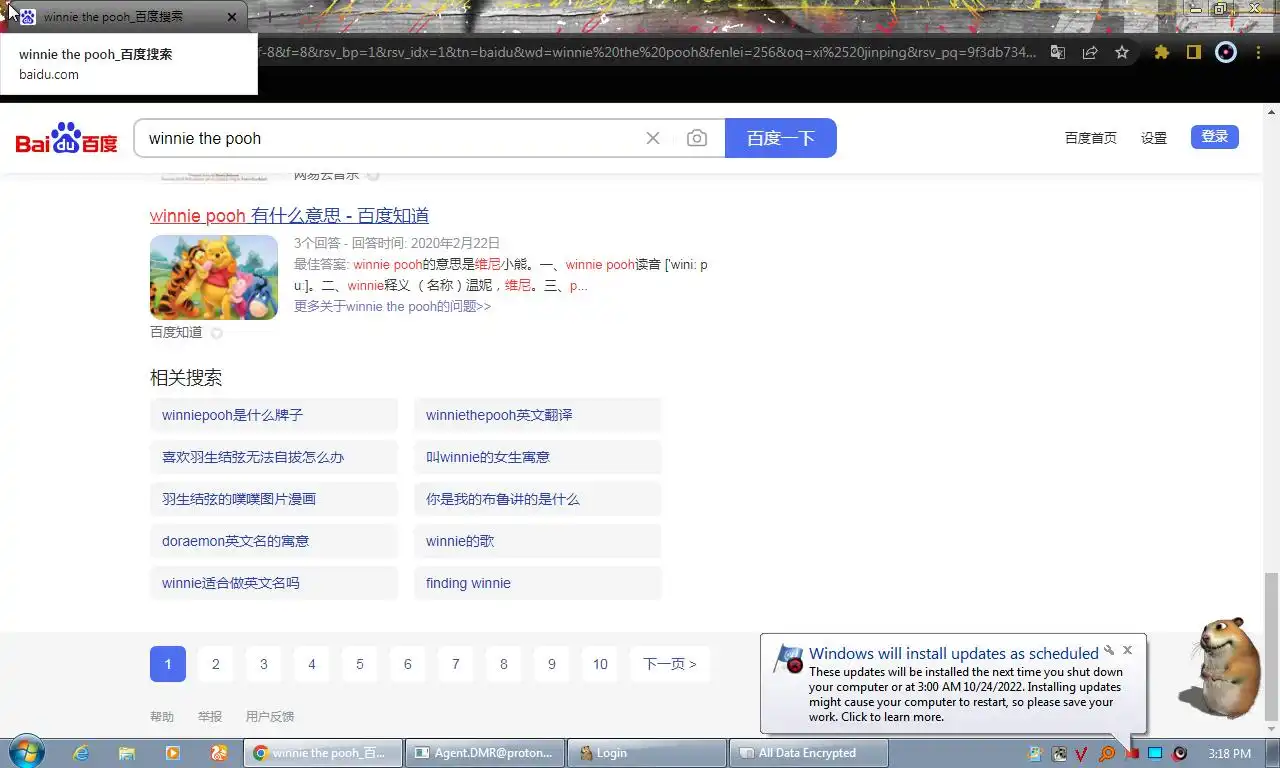This screenshot has width=1280, height=768.
Task: Open 设置 settings menu
Action: (1154, 138)
